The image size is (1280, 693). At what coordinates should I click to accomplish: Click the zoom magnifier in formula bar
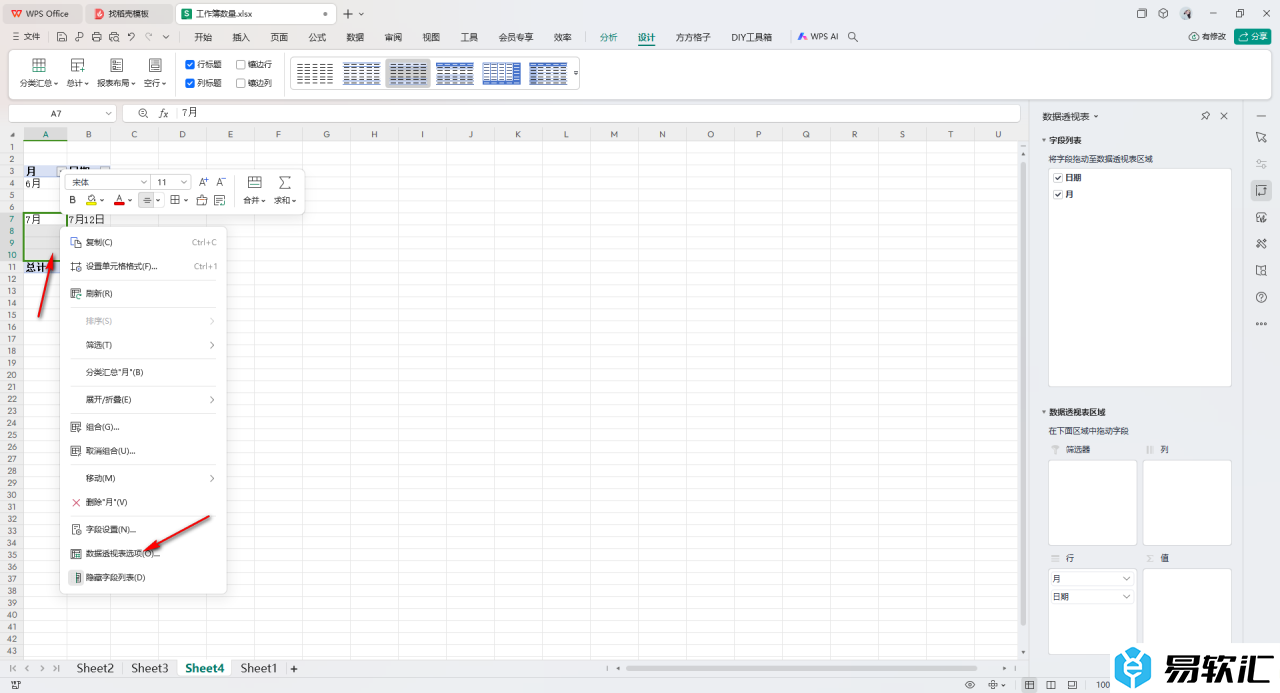(x=143, y=114)
